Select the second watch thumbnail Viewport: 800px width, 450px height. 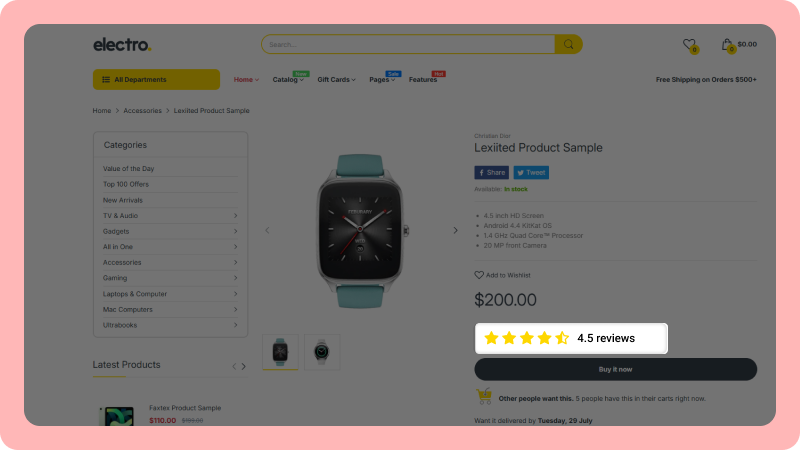point(322,352)
